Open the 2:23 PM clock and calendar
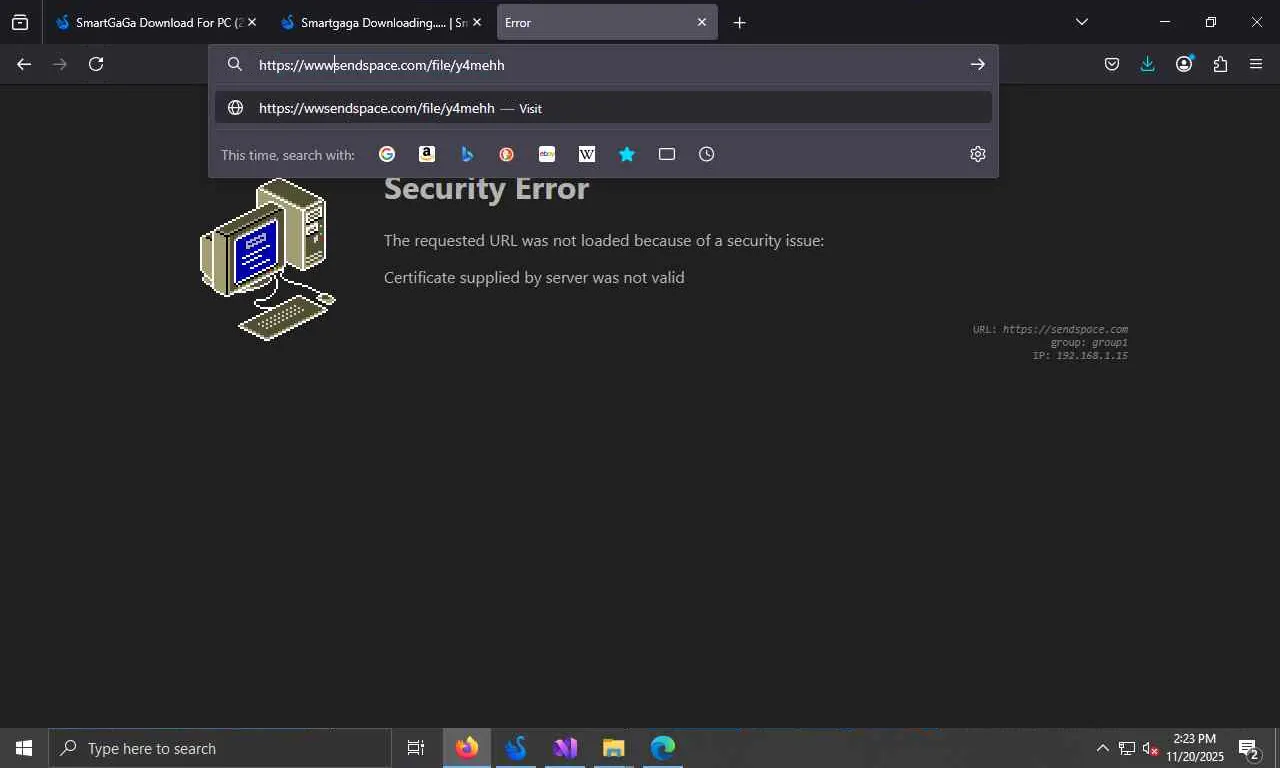Viewport: 1280px width, 768px height. point(1195,748)
